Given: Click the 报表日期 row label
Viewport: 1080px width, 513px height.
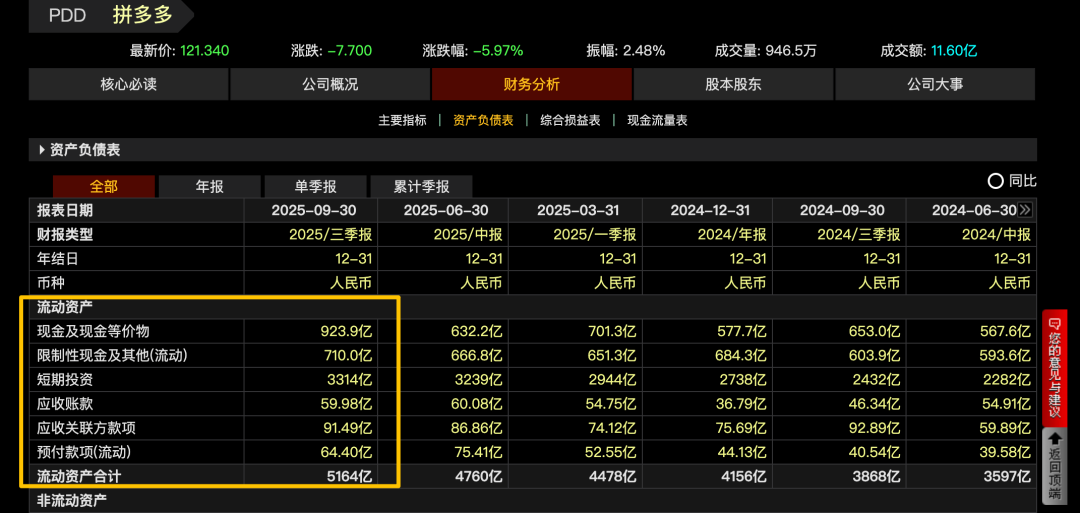Looking at the screenshot, I should tap(65, 210).
